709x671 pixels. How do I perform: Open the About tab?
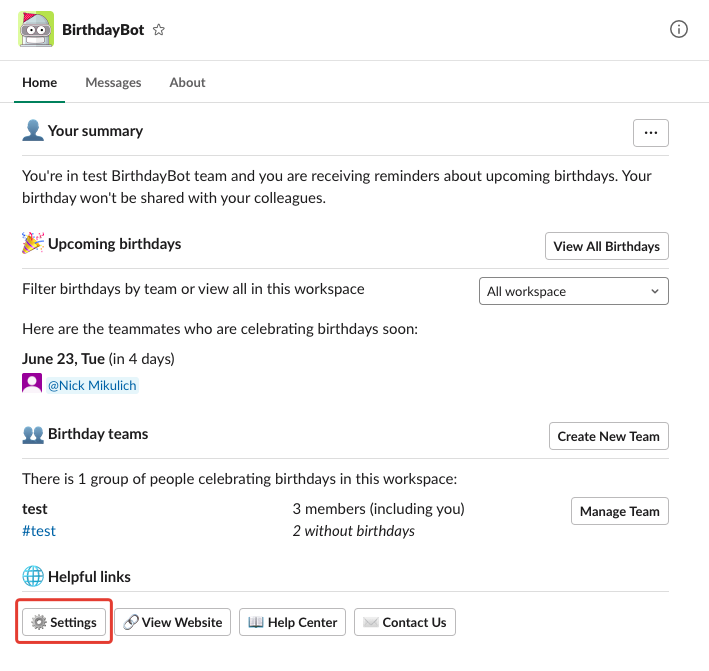[x=187, y=83]
